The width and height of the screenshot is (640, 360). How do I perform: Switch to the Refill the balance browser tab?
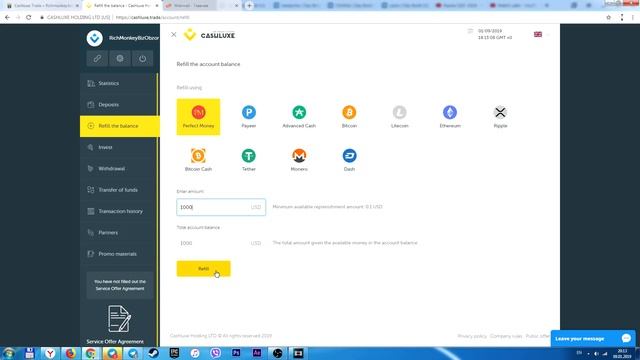pyautogui.click(x=122, y=6)
